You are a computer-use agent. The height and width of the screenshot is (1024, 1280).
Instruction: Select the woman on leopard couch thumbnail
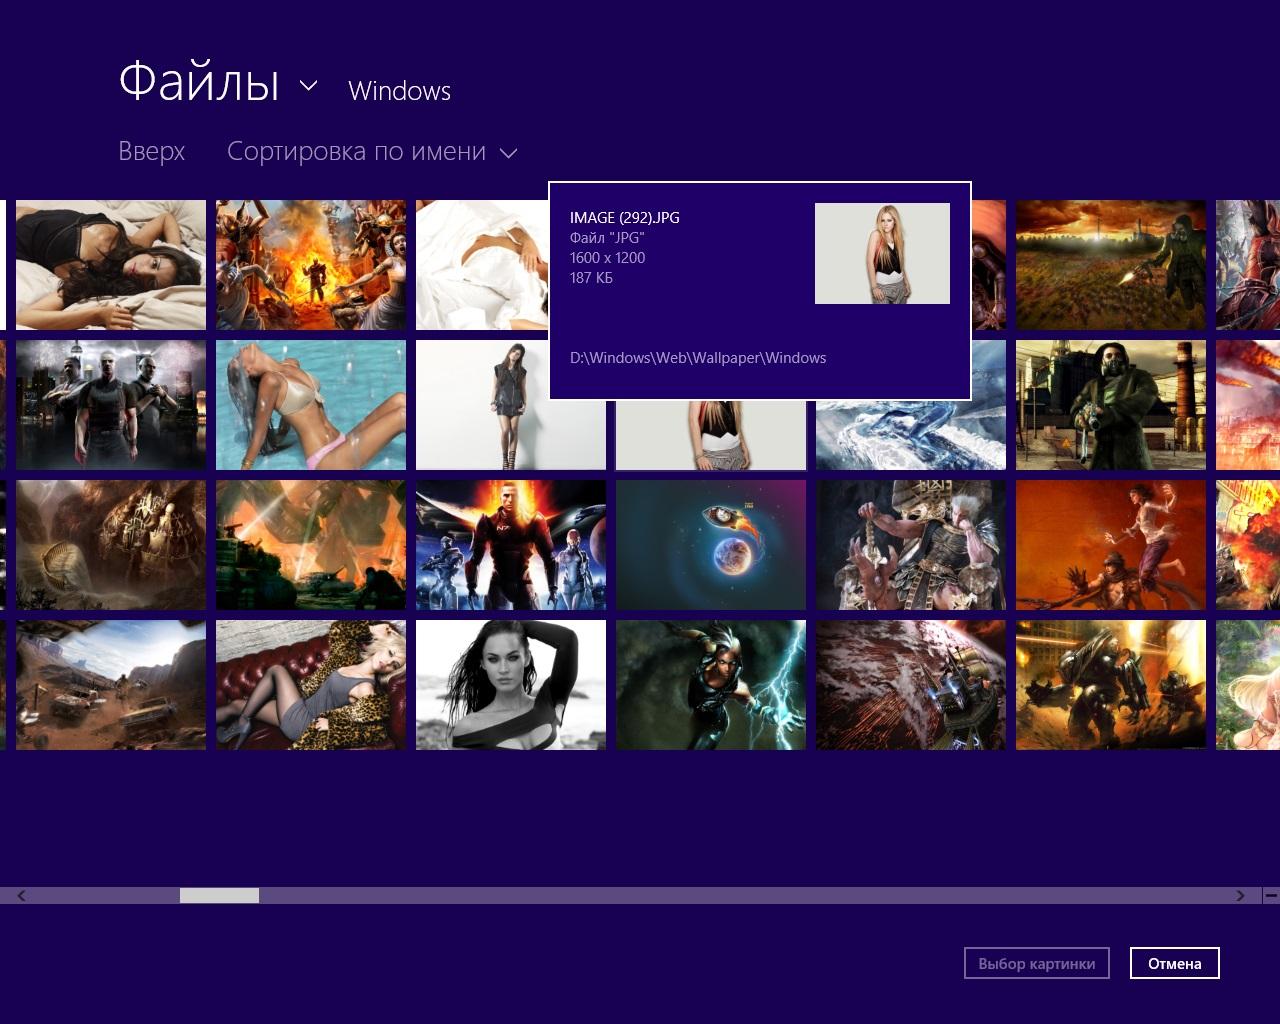(310, 685)
